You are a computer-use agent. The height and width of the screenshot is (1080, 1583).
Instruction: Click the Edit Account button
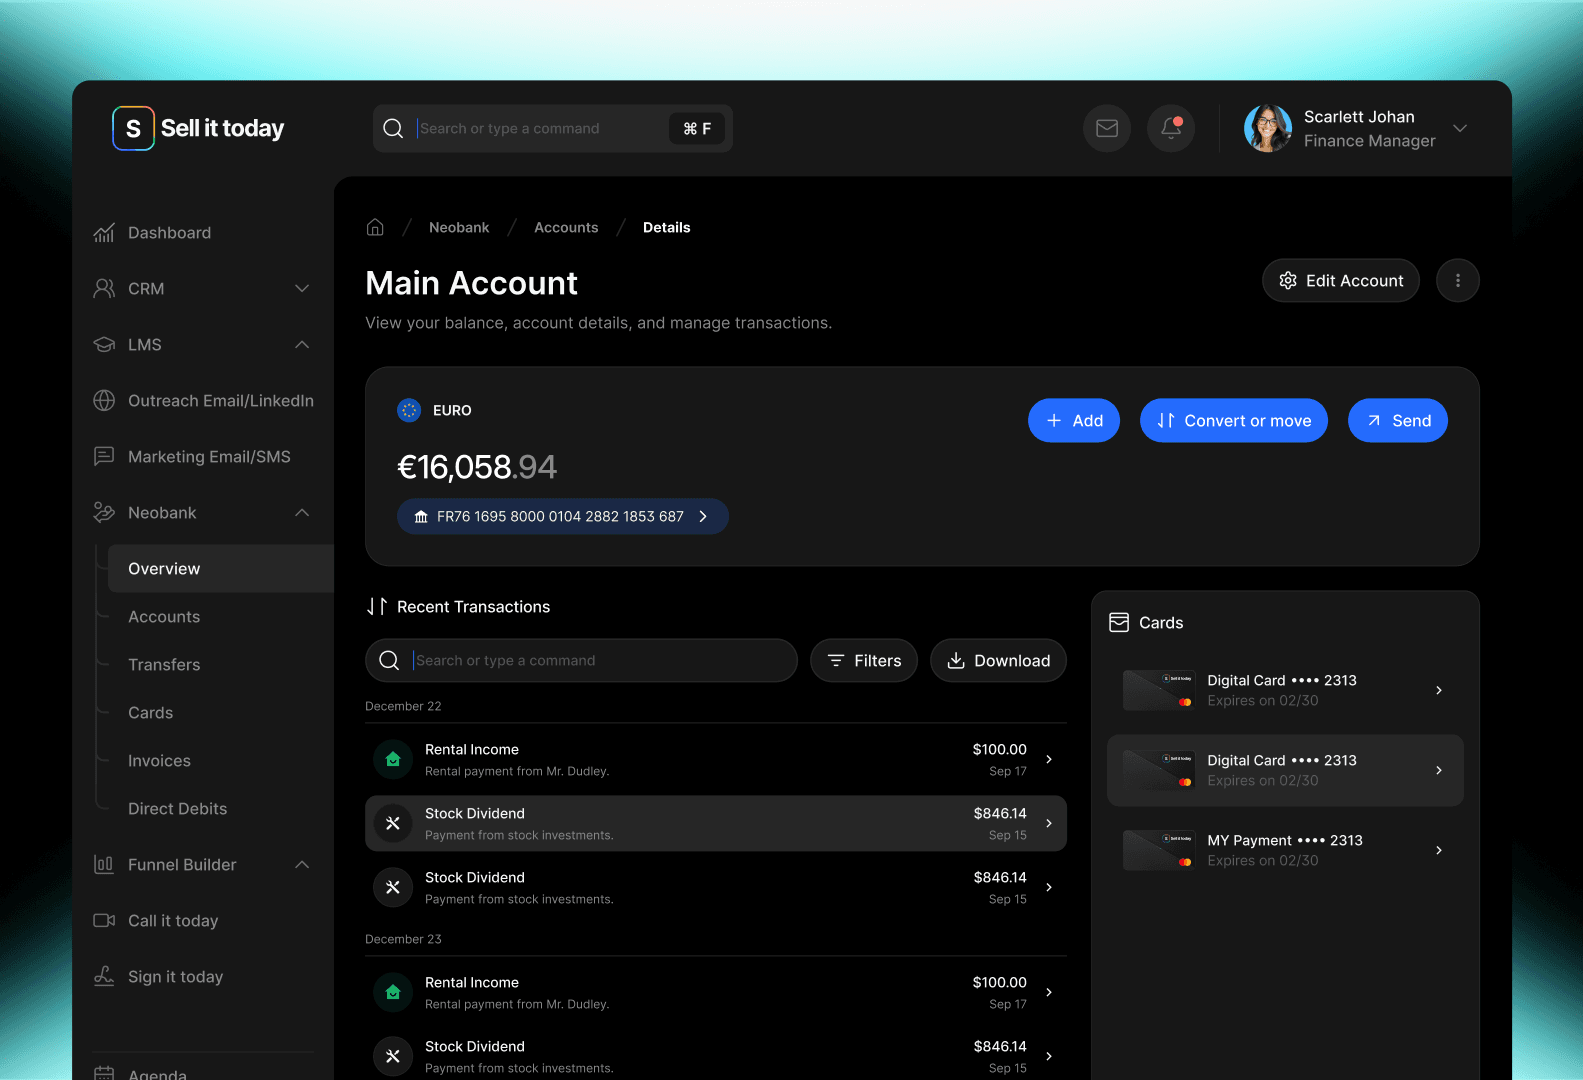(1341, 281)
